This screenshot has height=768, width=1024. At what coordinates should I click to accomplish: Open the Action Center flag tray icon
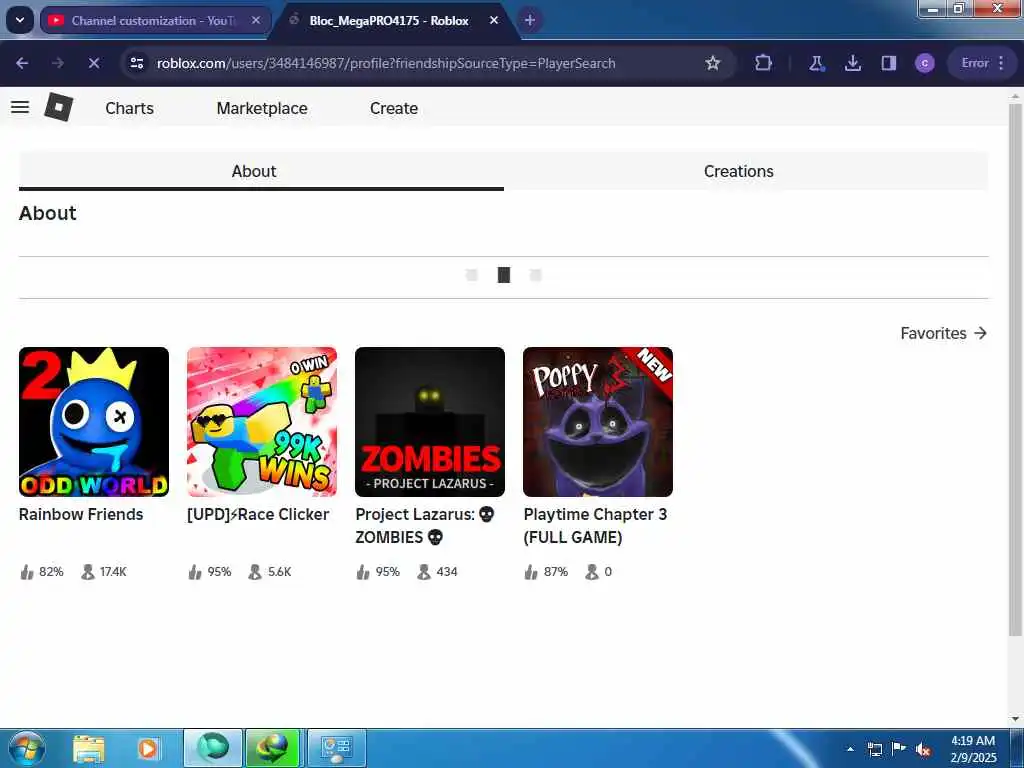[x=899, y=749]
